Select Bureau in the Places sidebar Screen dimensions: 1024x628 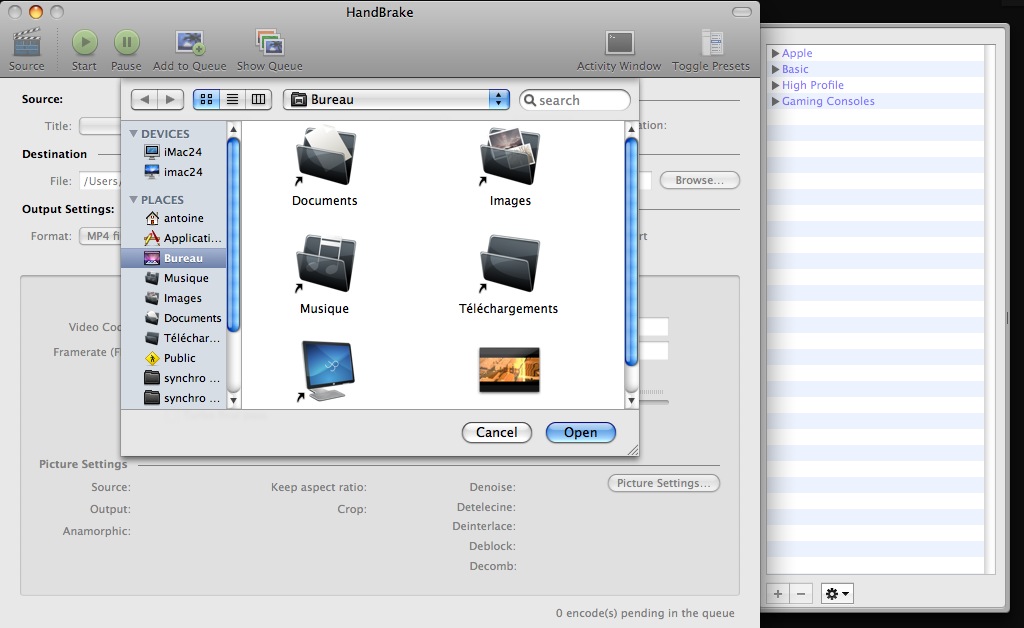pyautogui.click(x=174, y=259)
